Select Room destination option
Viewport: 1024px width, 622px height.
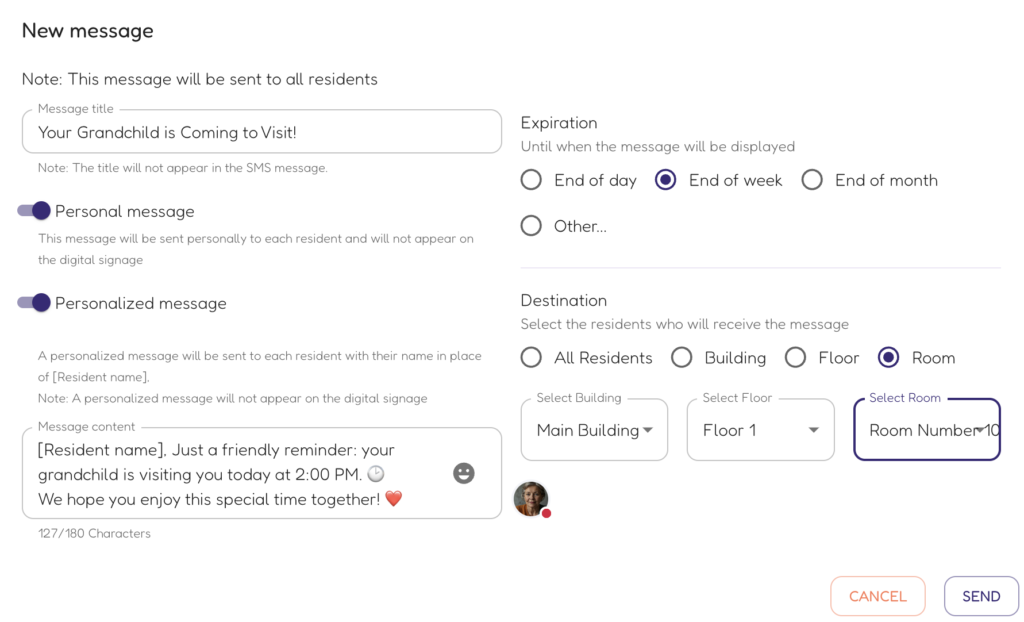888,357
